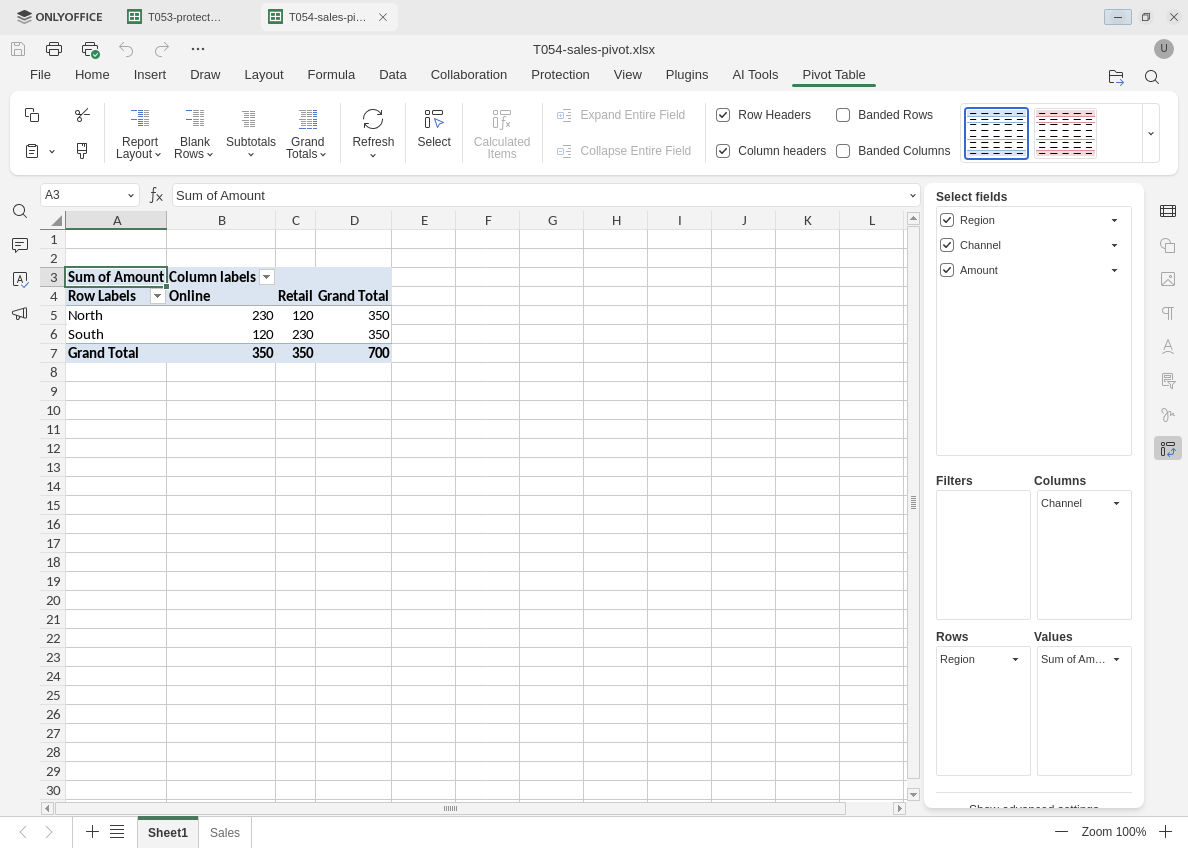Click the Zoom 100% label
Image resolution: width=1188 pixels, height=848 pixels.
click(1113, 831)
